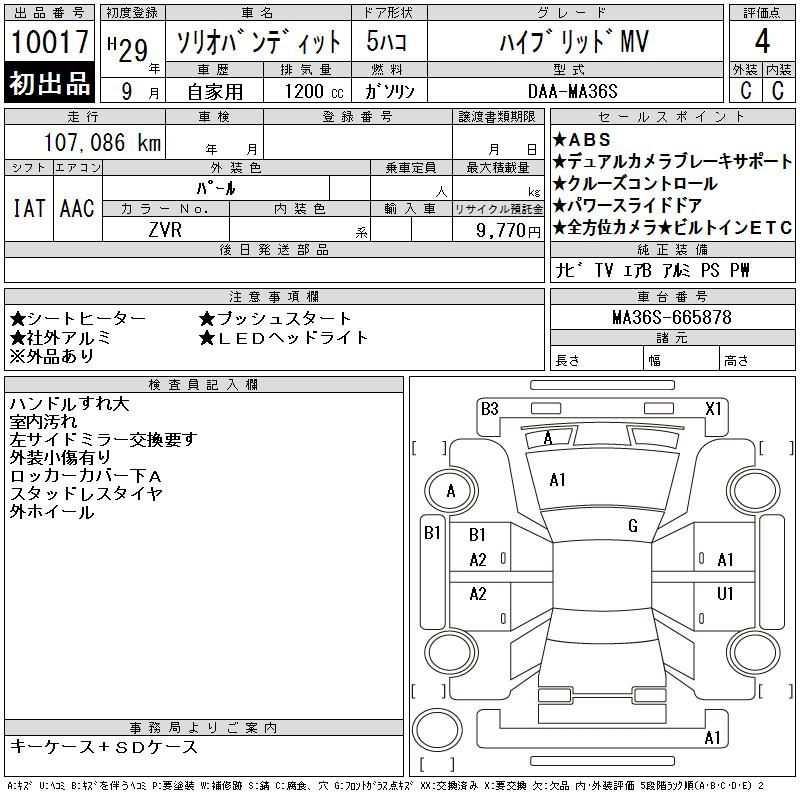Screen dimensions: 800x800
Task: Select the ※外品あり remark
Action: [52, 356]
